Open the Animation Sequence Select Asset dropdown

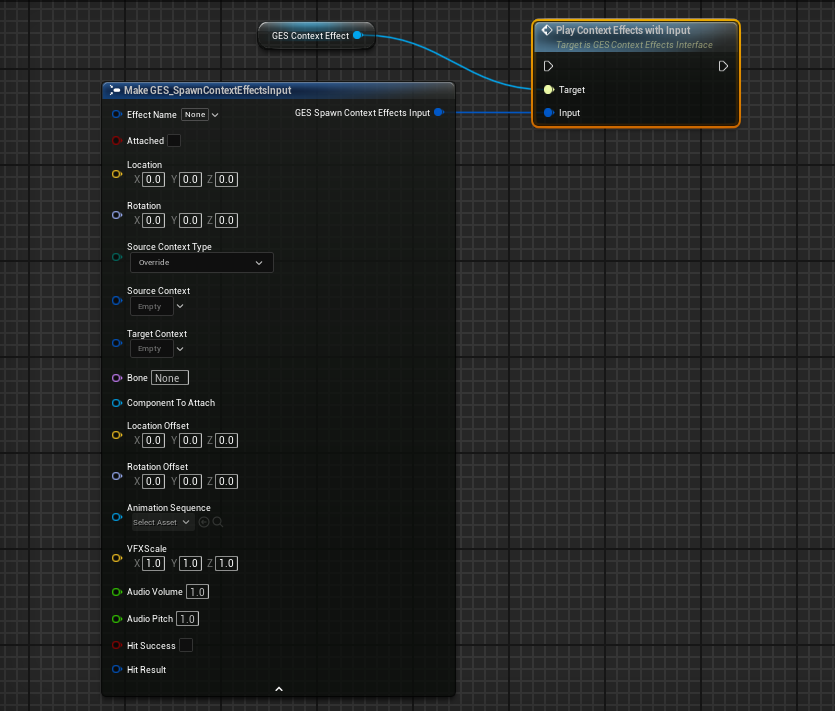click(161, 522)
